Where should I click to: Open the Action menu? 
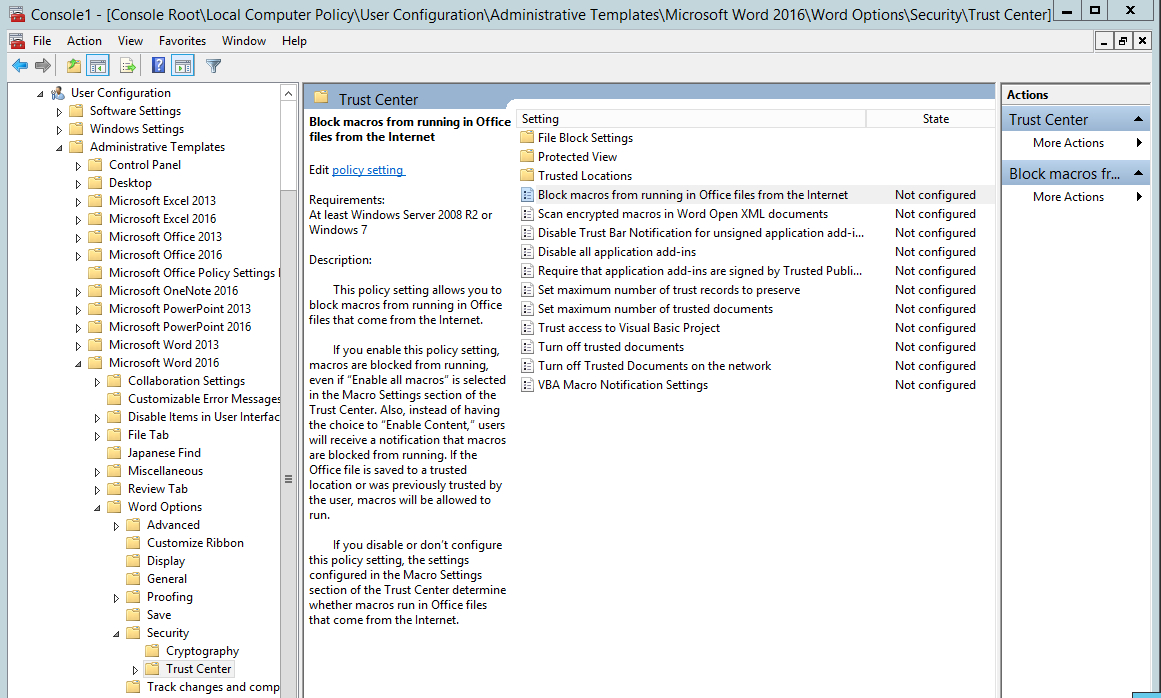pyautogui.click(x=84, y=40)
